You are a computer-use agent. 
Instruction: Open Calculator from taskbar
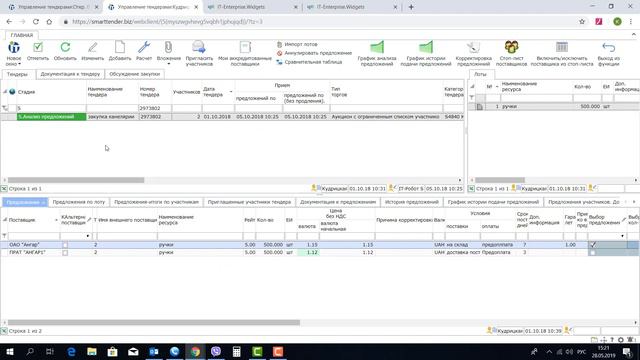(x=237, y=351)
